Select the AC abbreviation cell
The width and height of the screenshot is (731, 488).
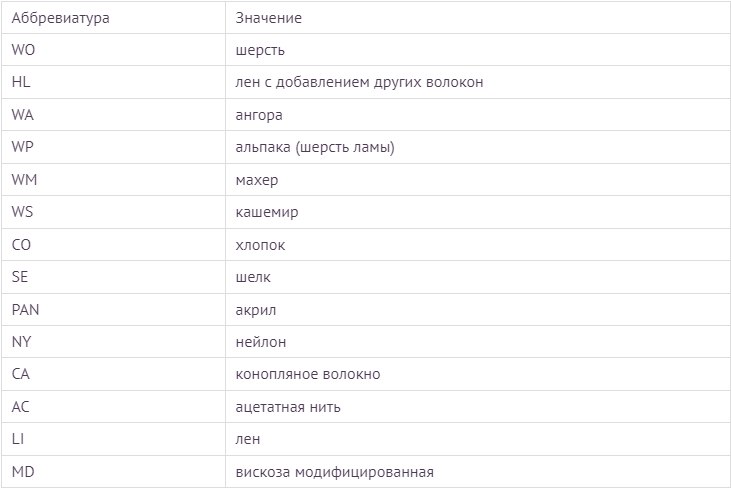pos(113,407)
